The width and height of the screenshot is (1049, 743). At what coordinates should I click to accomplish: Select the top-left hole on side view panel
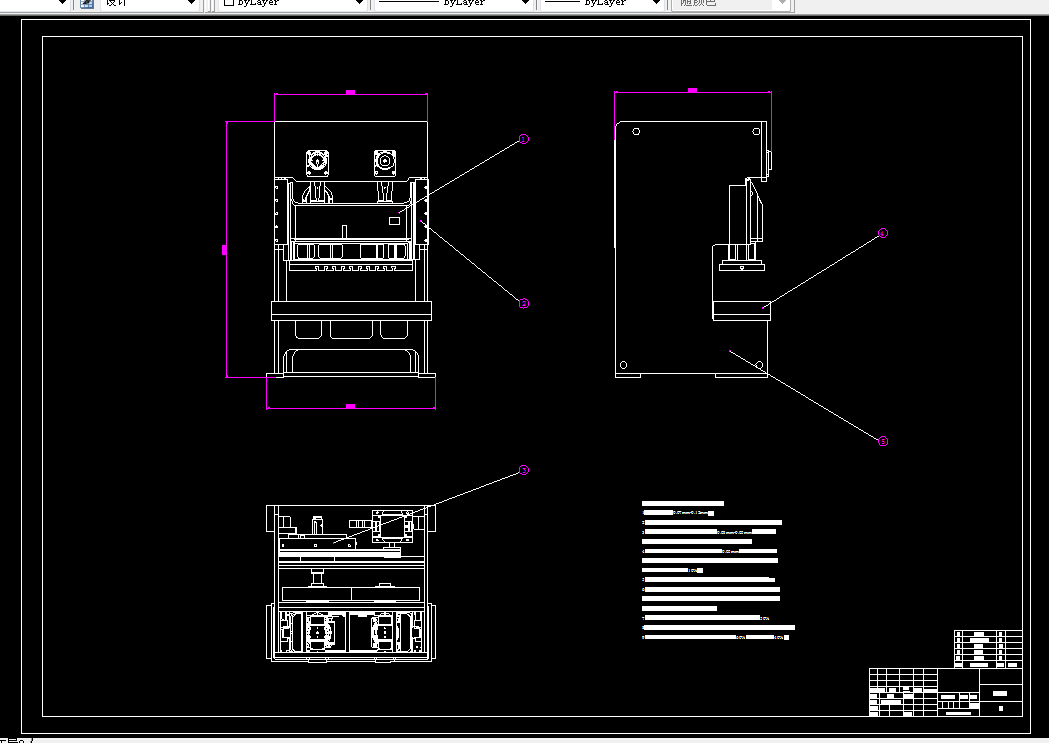[636, 132]
